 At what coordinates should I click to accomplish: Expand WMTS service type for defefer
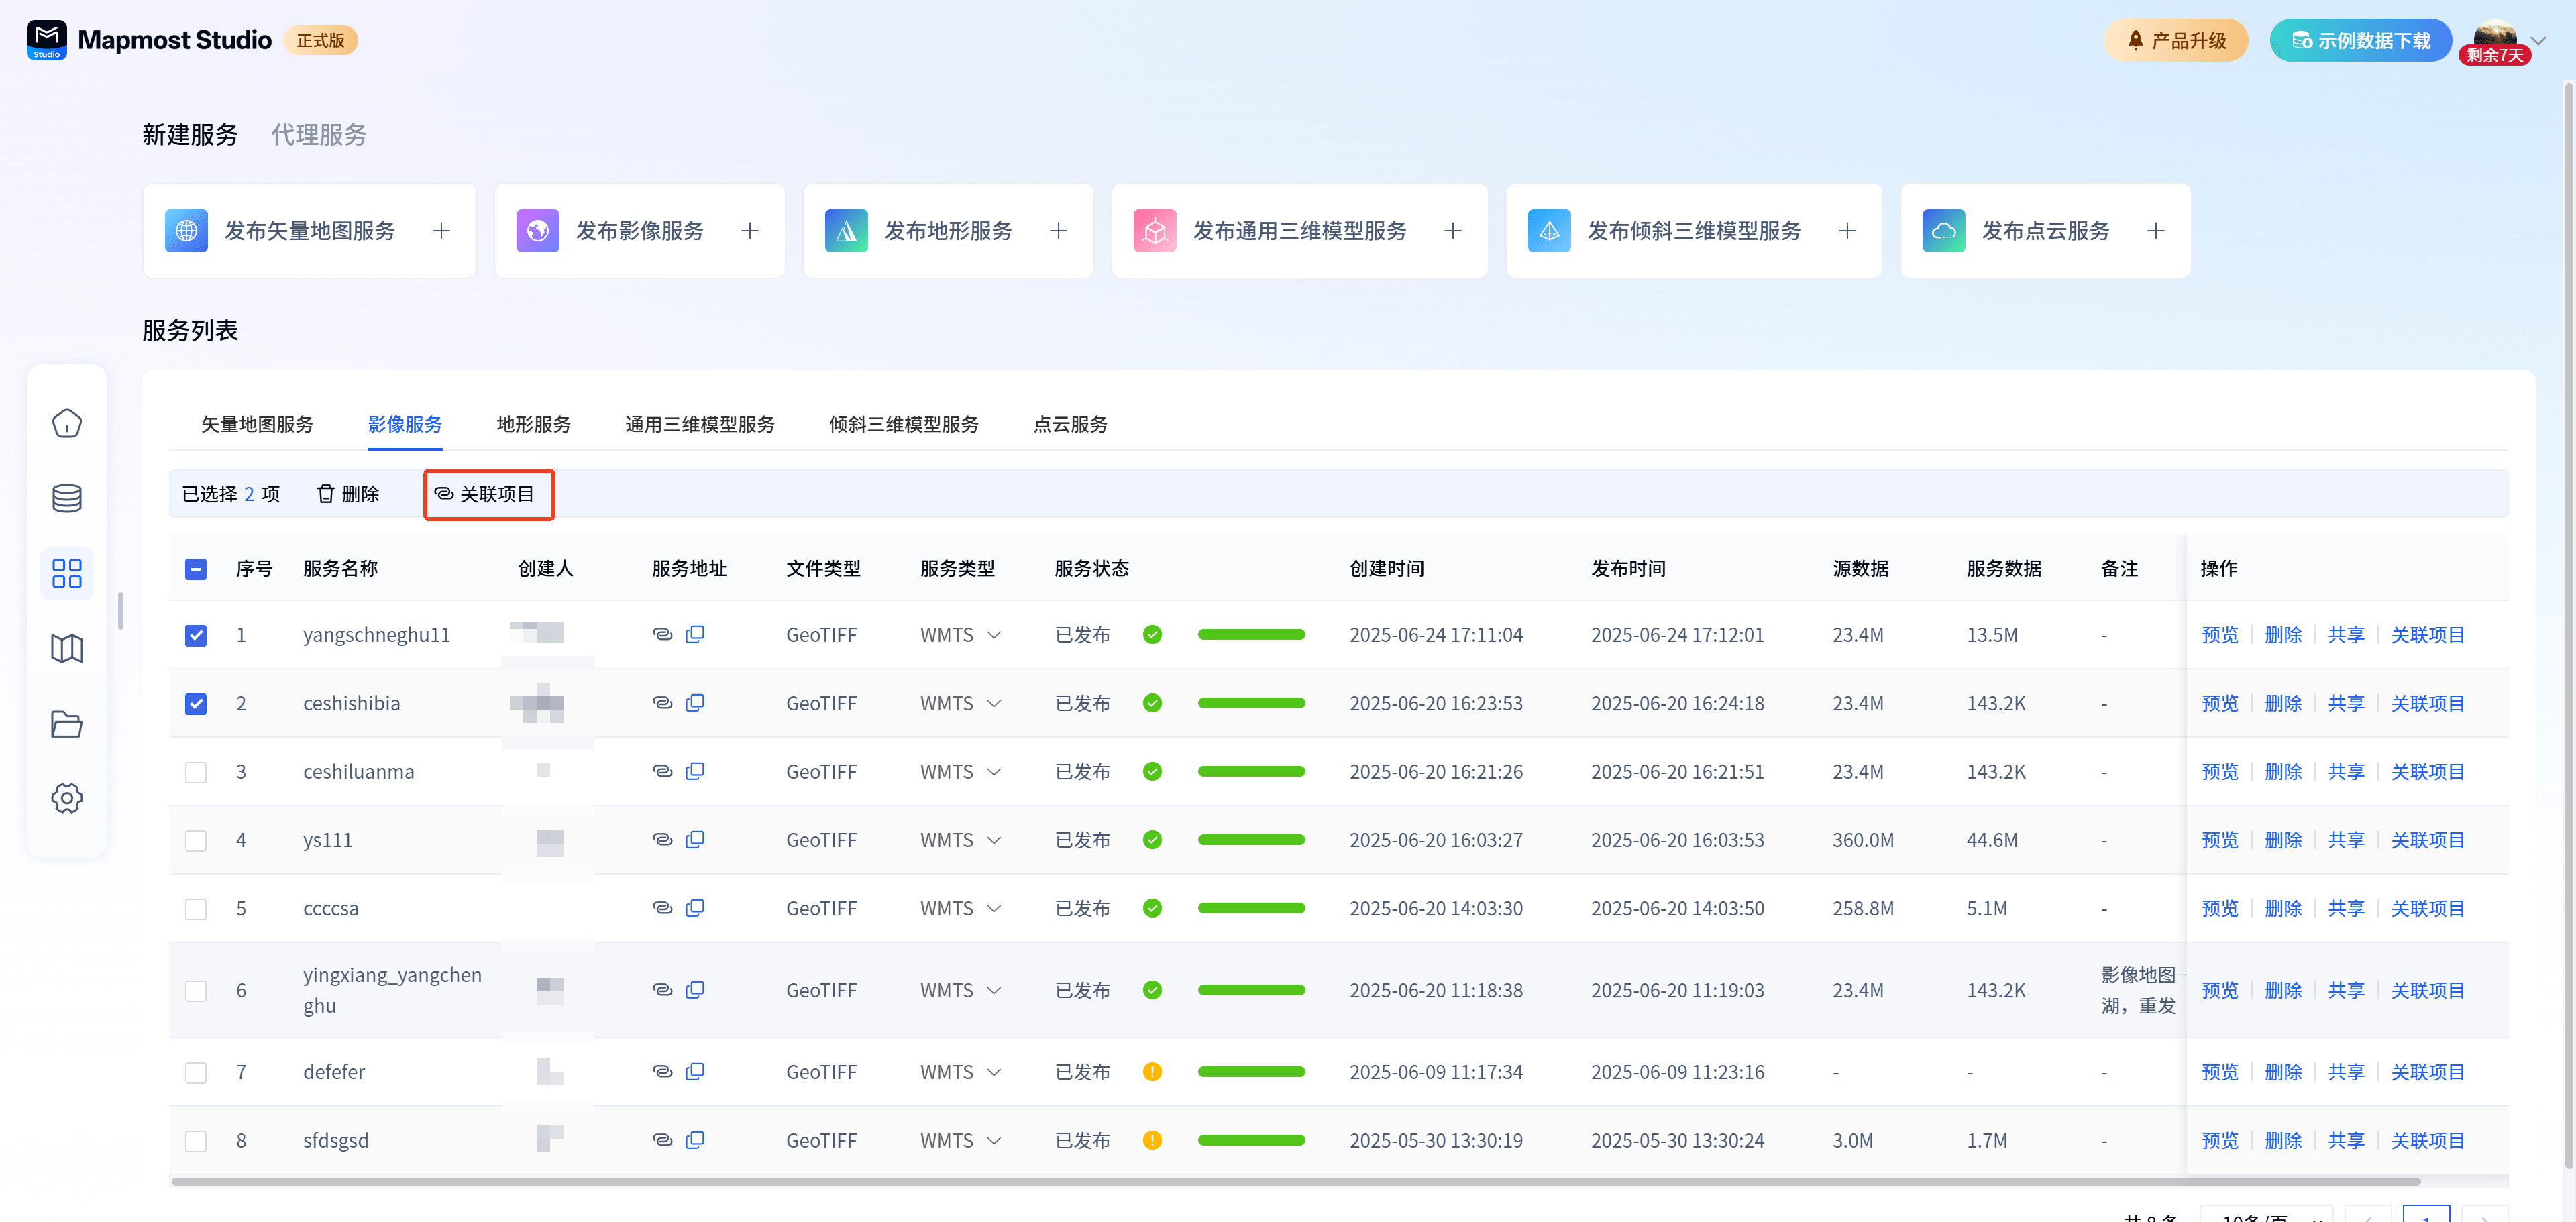[993, 1072]
